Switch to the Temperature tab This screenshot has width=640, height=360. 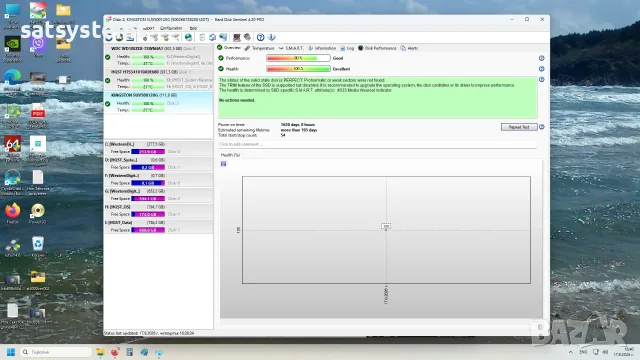(260, 48)
